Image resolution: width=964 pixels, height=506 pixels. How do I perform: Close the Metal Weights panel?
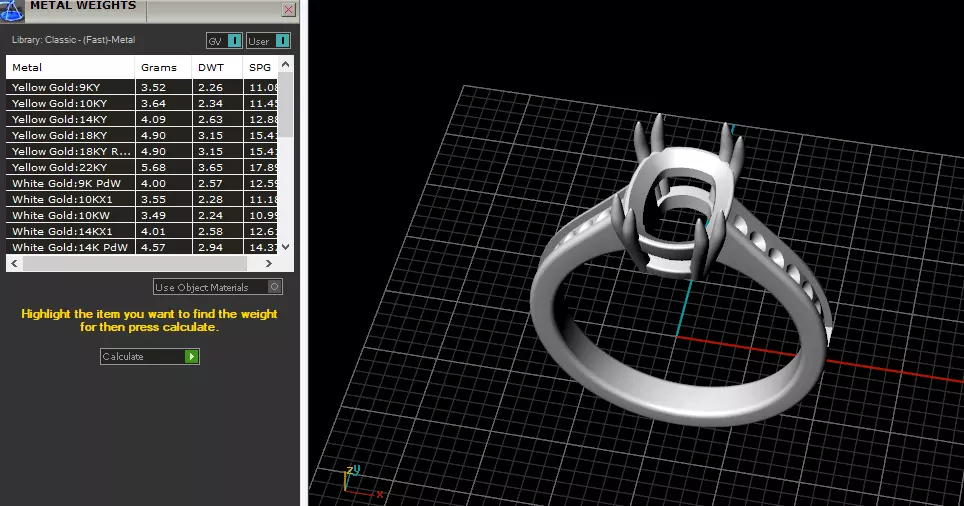pos(288,10)
